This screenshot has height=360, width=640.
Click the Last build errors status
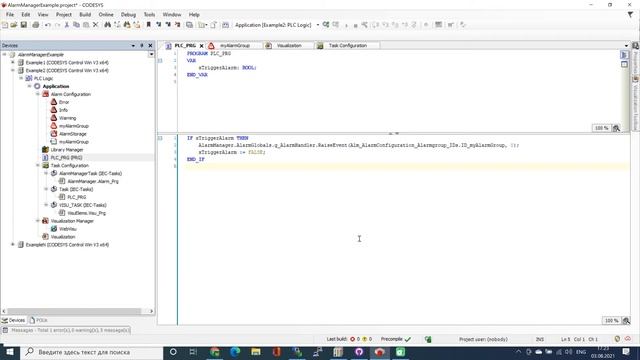point(354,339)
